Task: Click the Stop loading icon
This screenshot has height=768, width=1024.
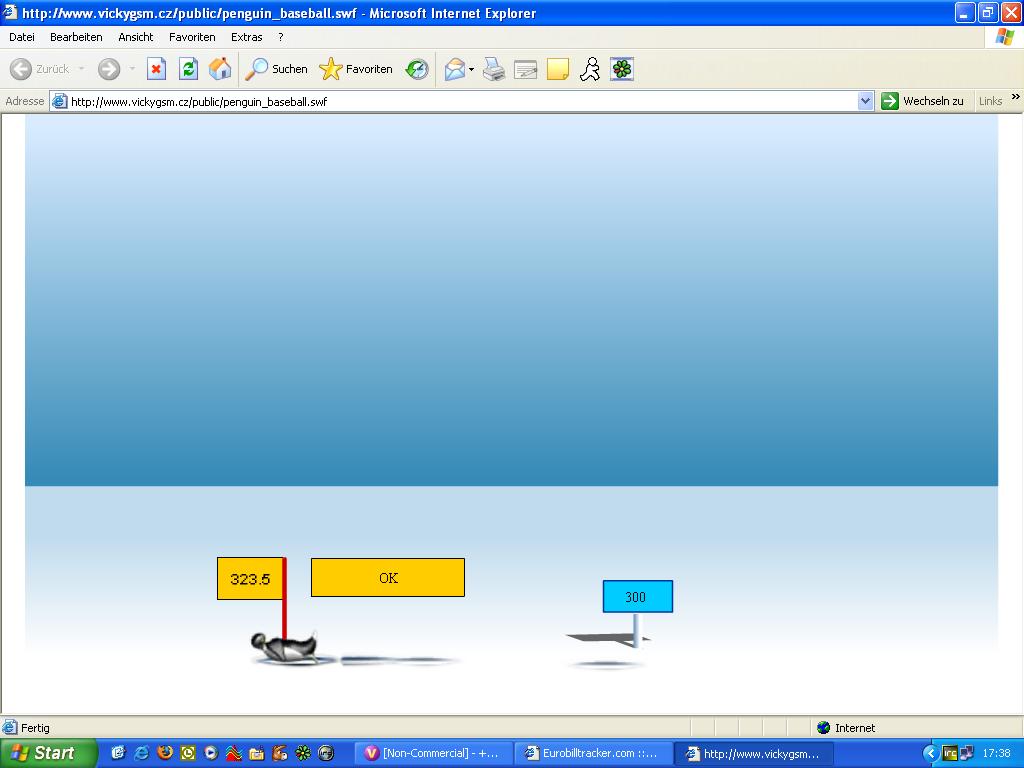Action: tap(156, 69)
